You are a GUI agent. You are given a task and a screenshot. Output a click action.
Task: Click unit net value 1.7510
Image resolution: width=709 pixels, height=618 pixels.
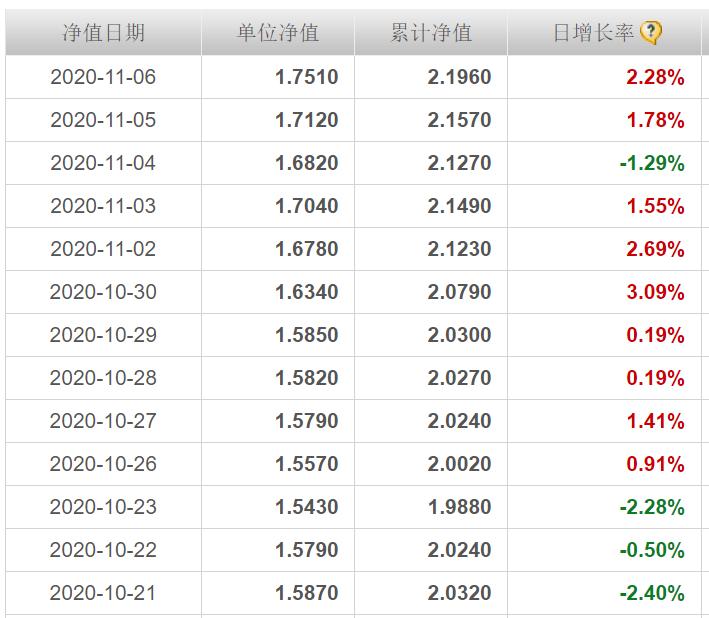(307, 77)
